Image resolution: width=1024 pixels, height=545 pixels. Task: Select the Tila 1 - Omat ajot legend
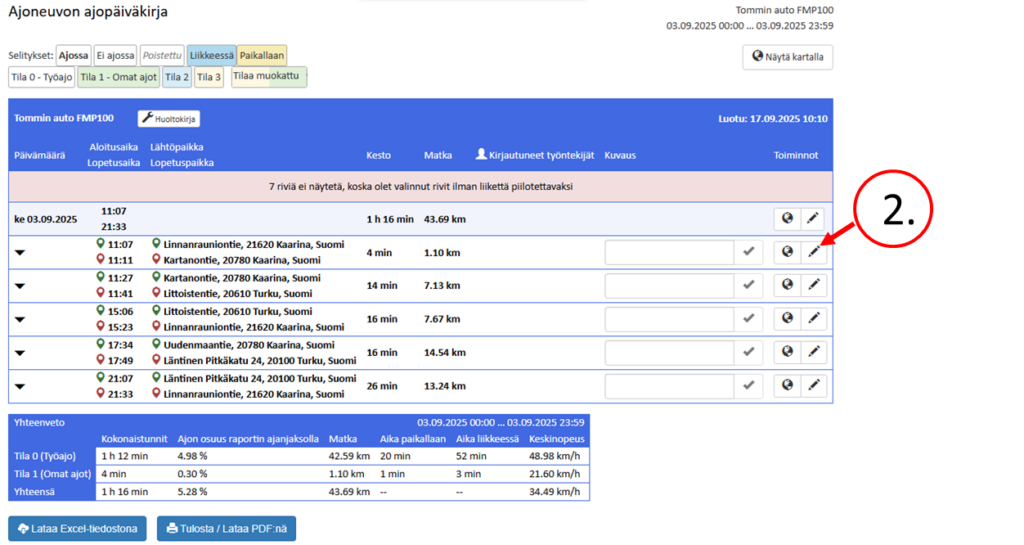[118, 77]
